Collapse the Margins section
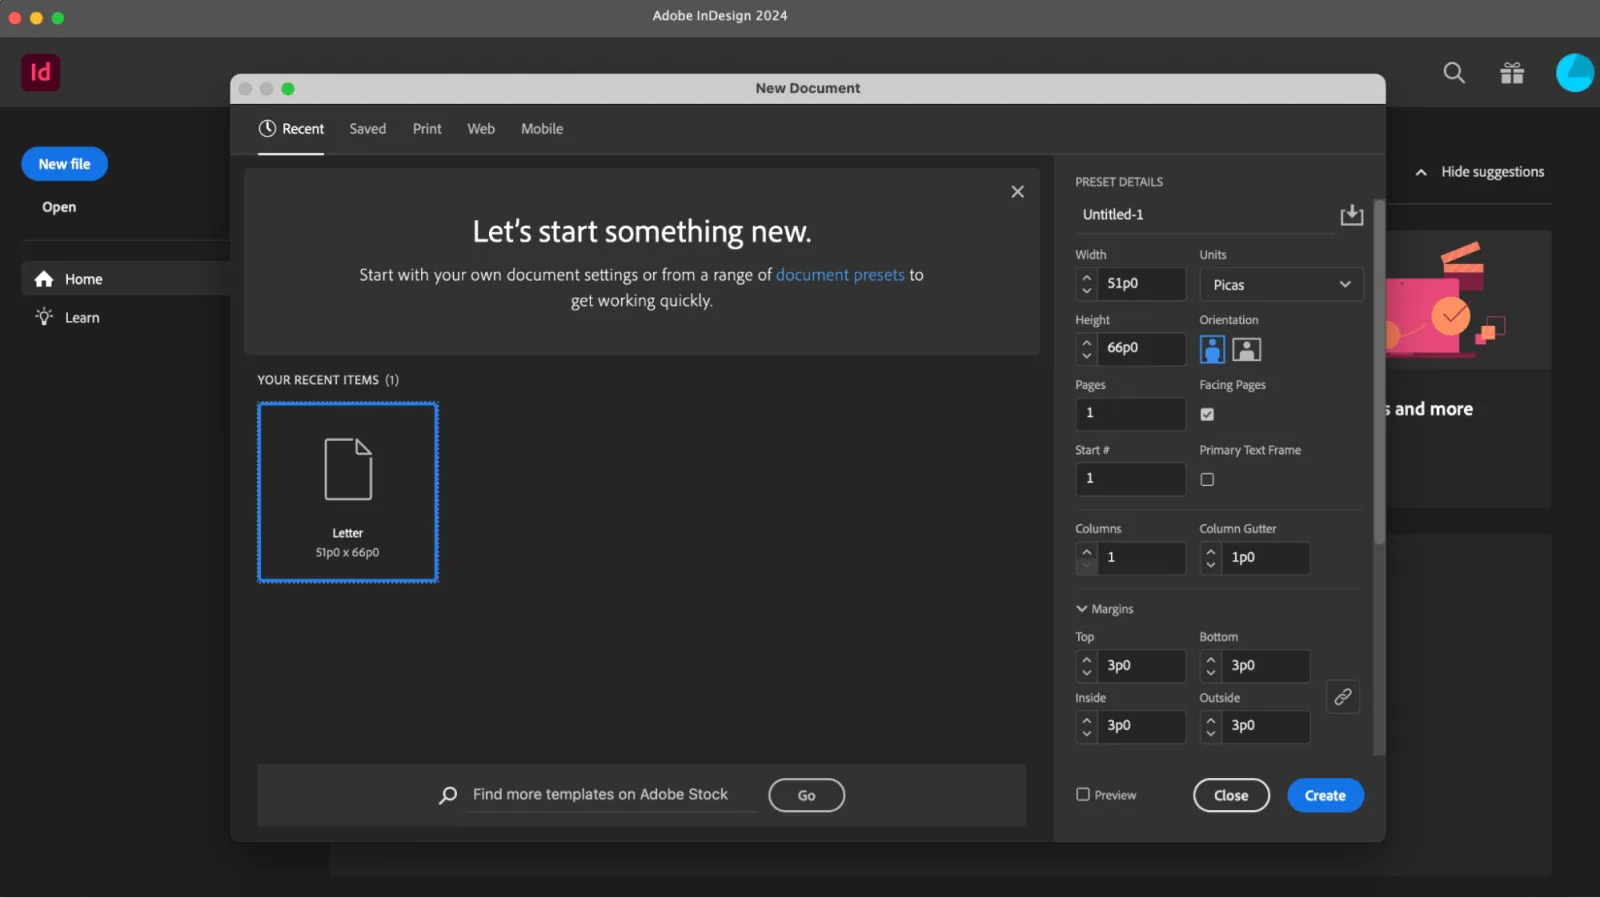Viewport: 1600px width, 898px height. click(x=1082, y=609)
